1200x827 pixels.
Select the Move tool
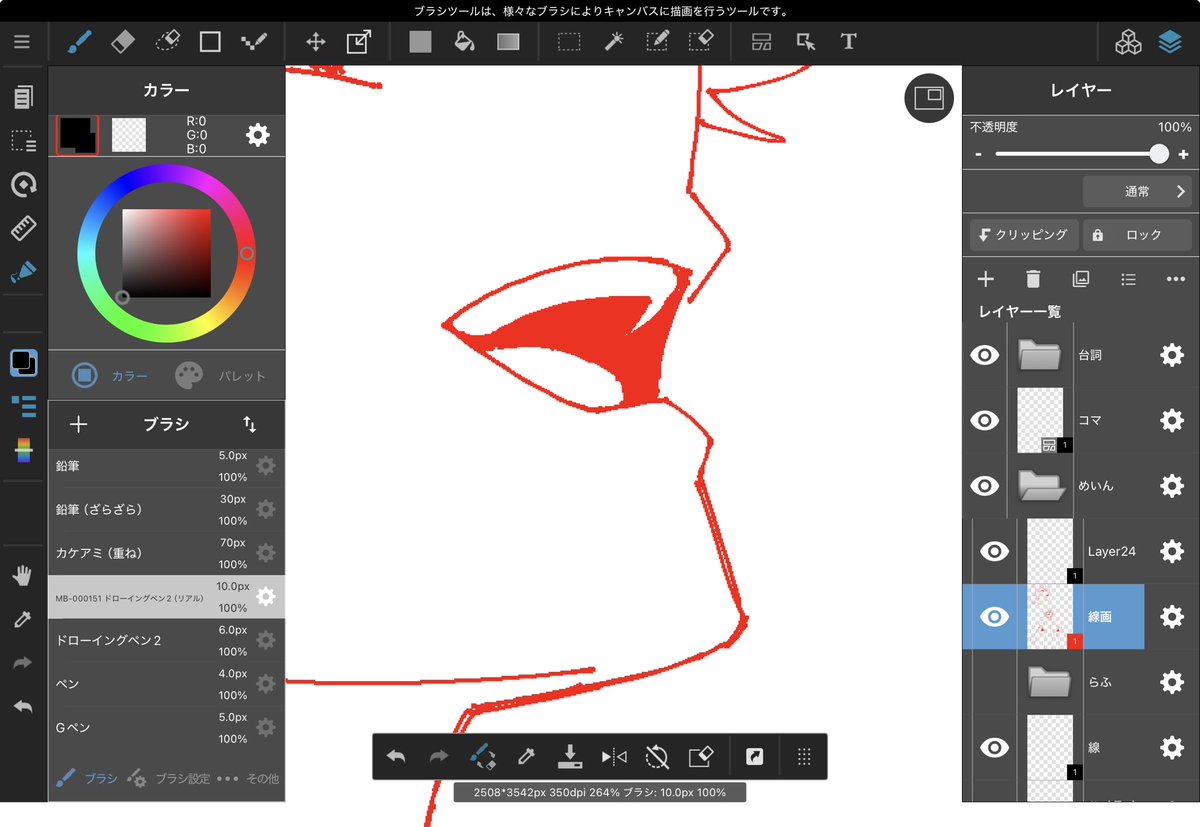315,42
